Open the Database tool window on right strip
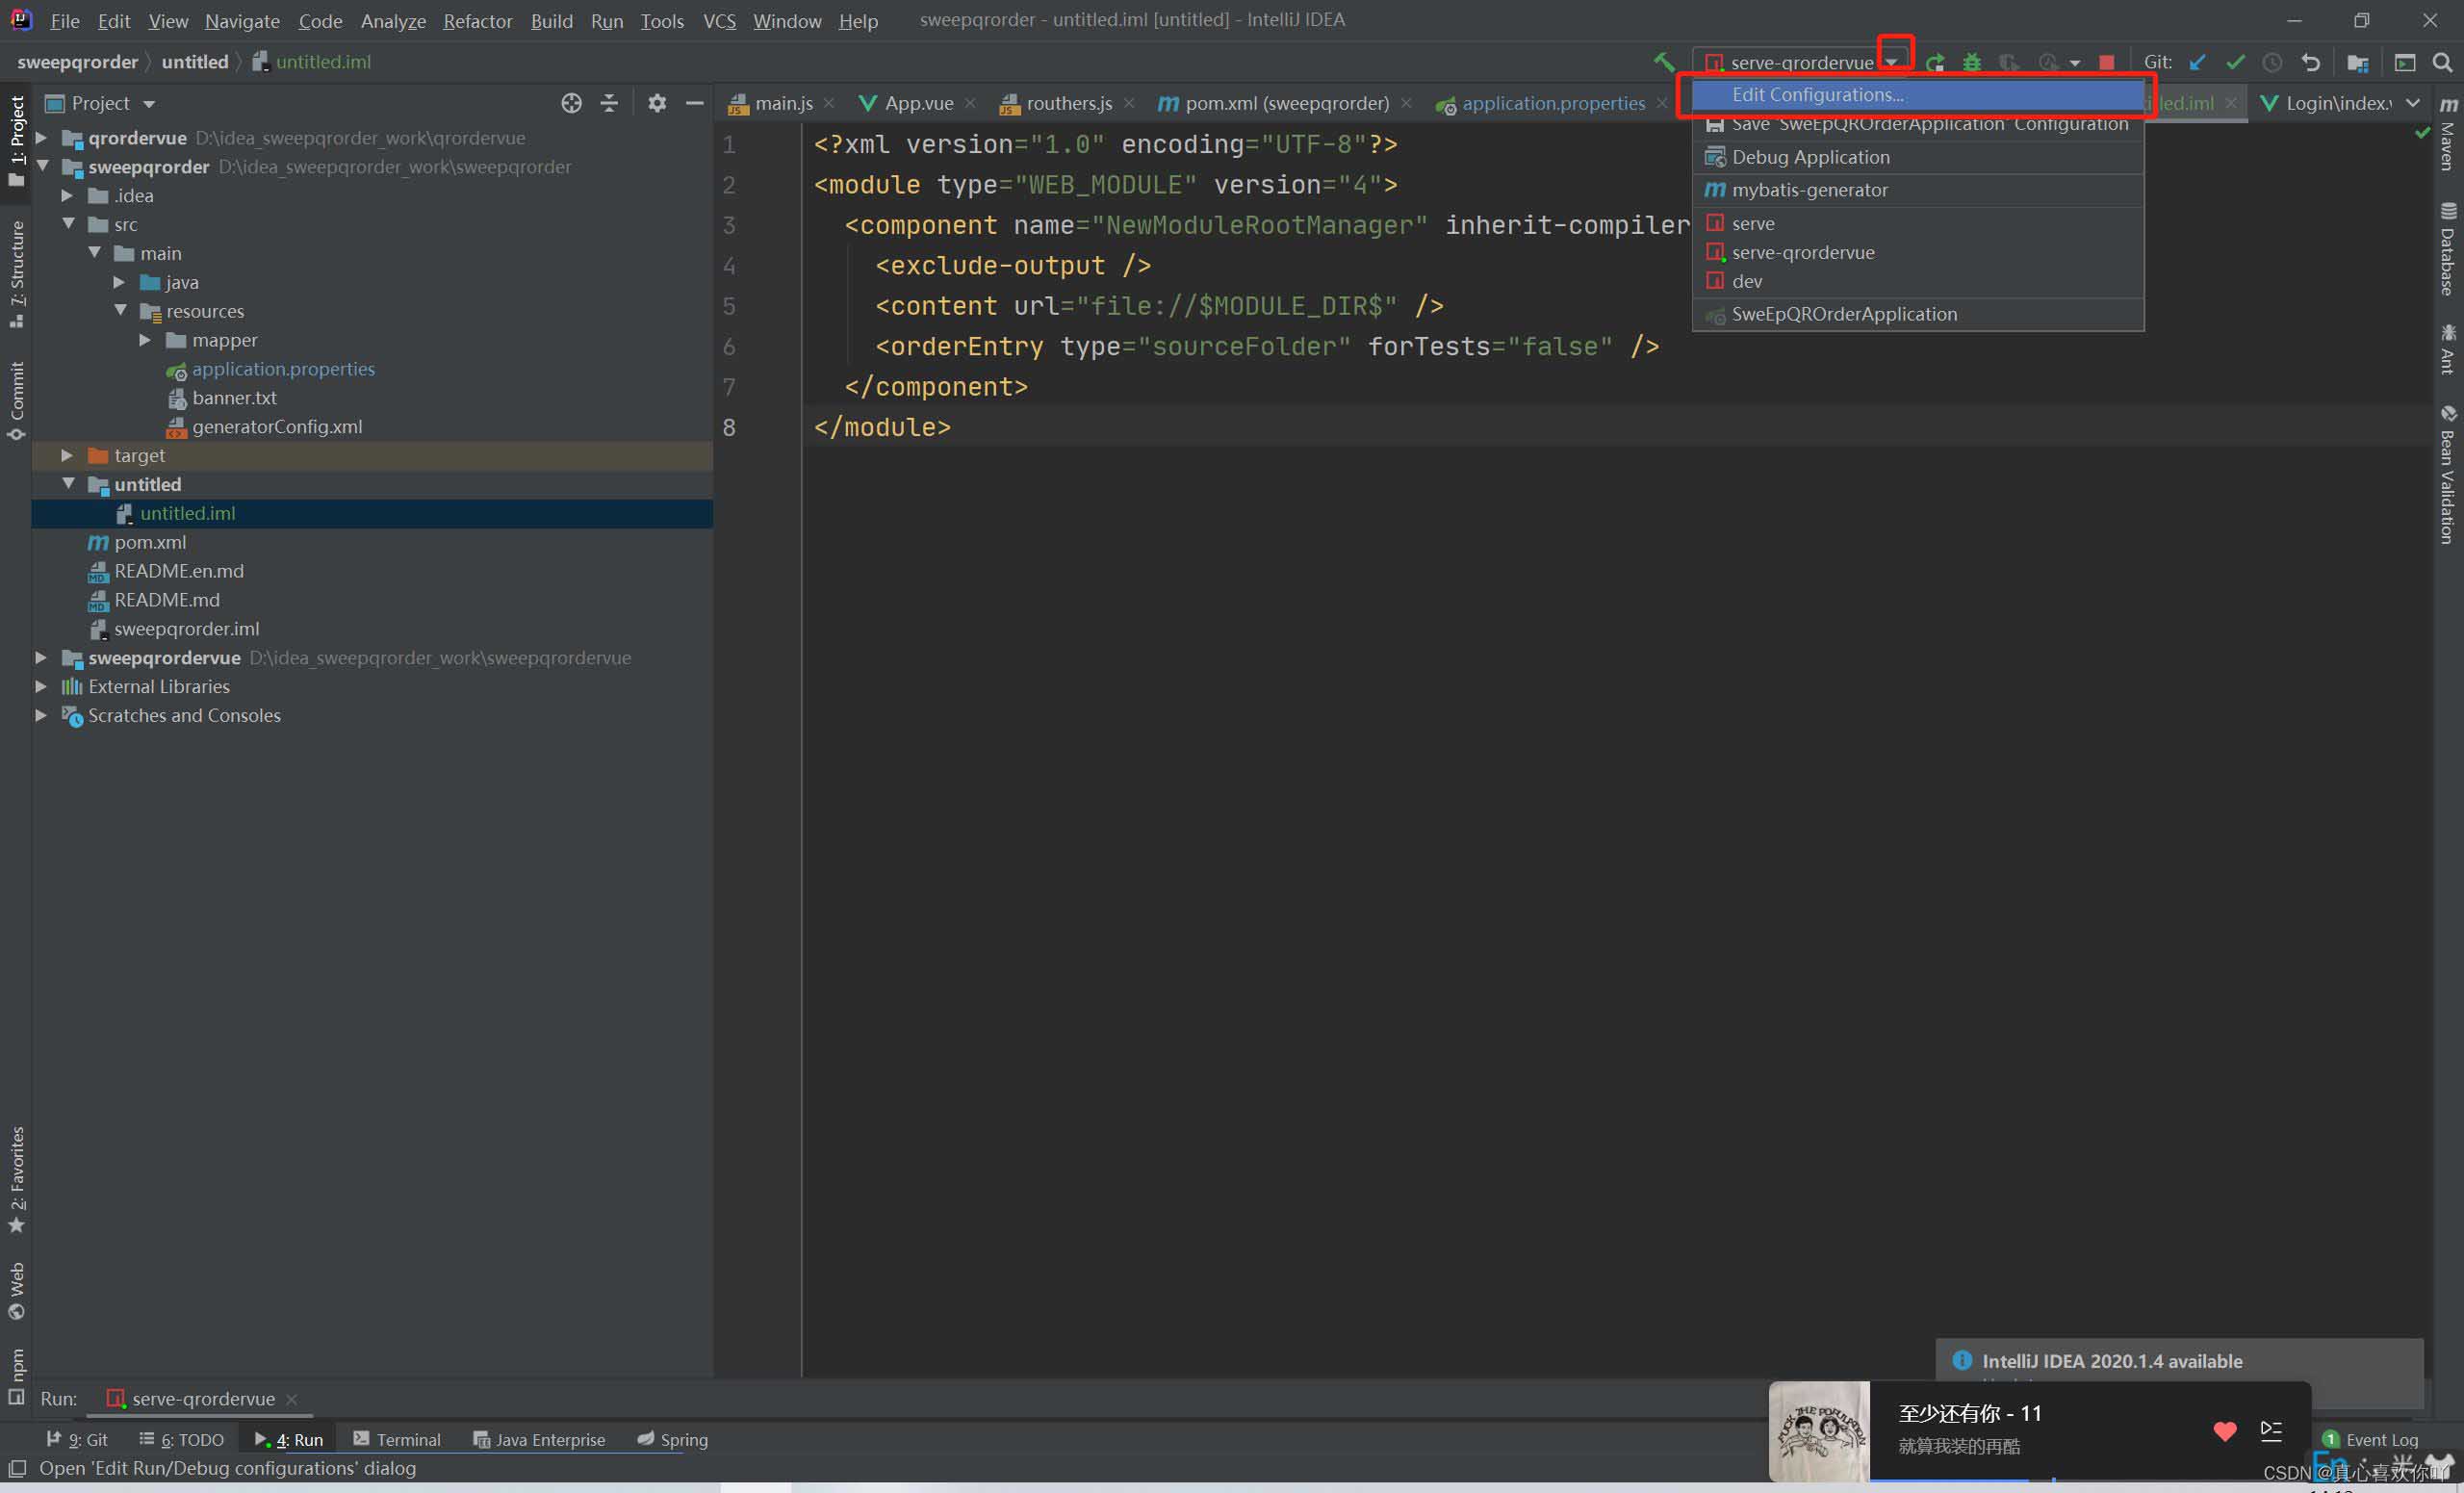The height and width of the screenshot is (1493, 2464). [x=2448, y=250]
